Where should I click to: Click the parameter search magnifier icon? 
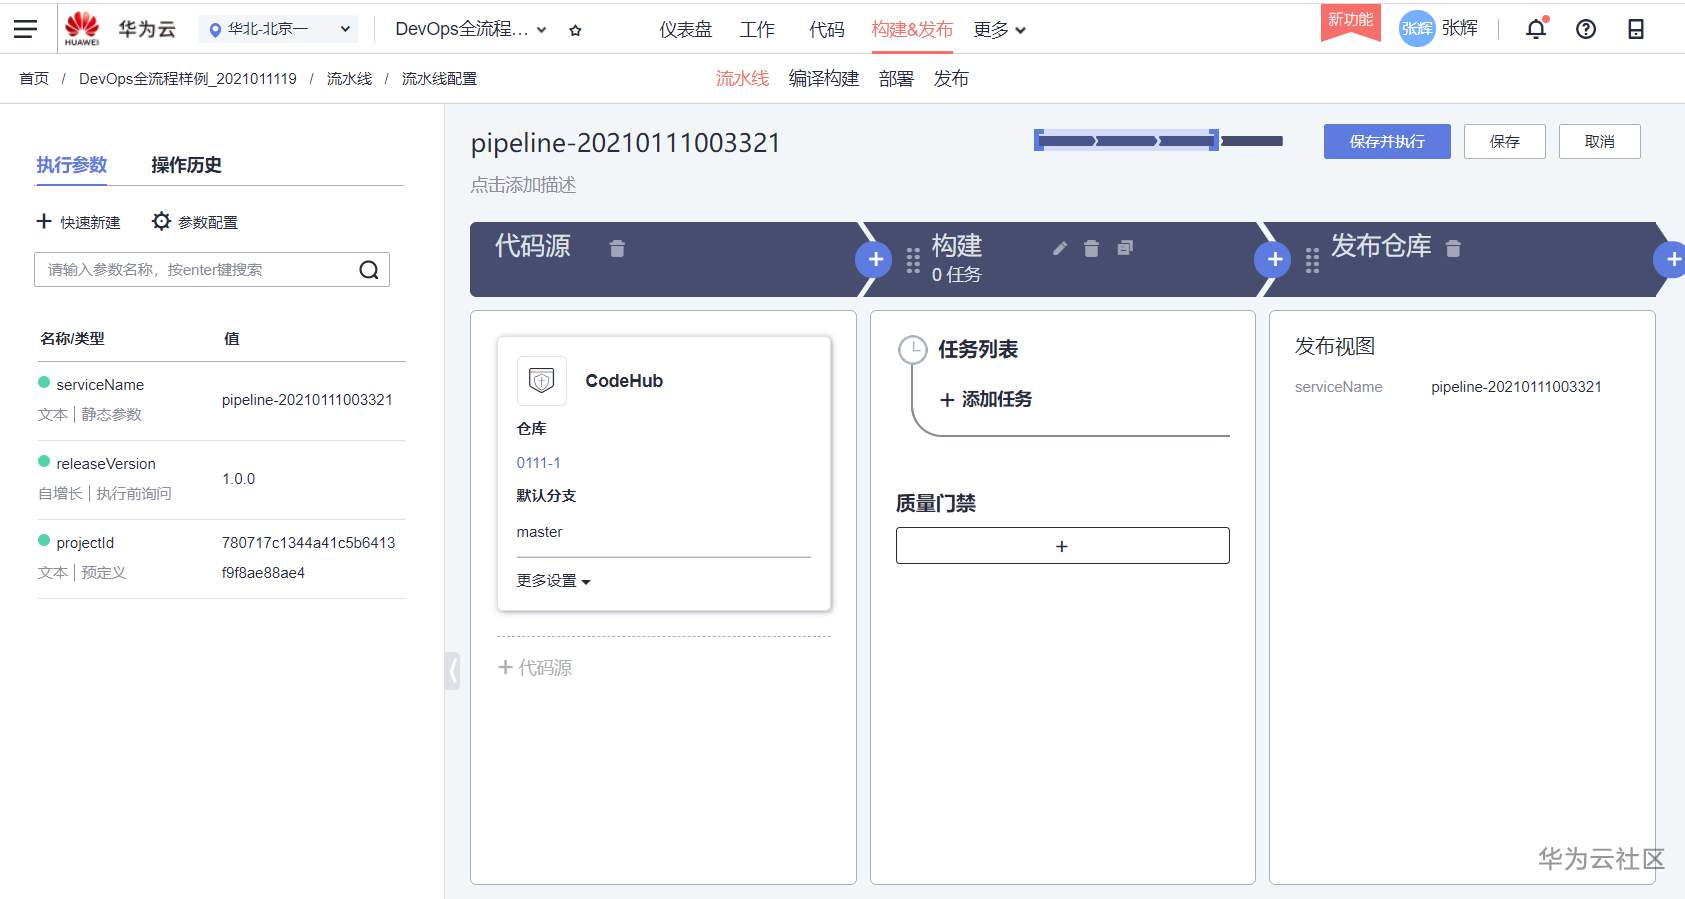[x=369, y=270]
